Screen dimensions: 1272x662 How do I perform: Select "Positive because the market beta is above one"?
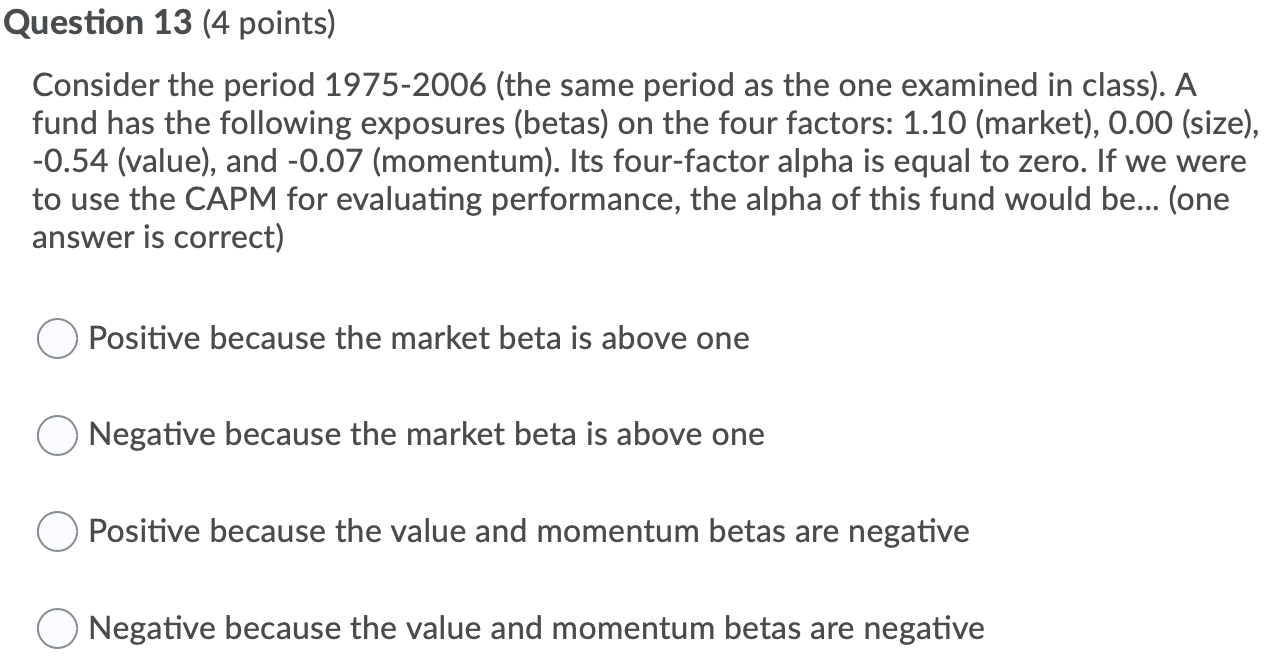click(418, 338)
